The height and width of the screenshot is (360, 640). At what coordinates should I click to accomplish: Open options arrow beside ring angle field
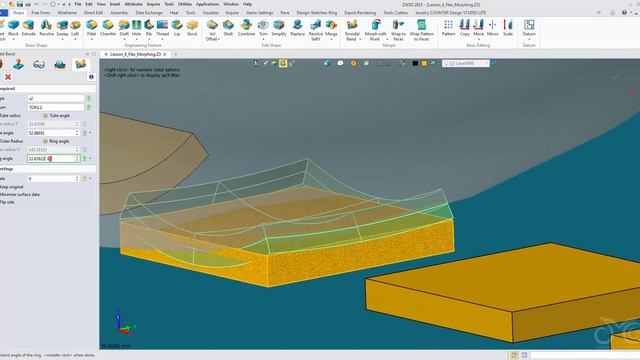pyautogui.click(x=90, y=158)
